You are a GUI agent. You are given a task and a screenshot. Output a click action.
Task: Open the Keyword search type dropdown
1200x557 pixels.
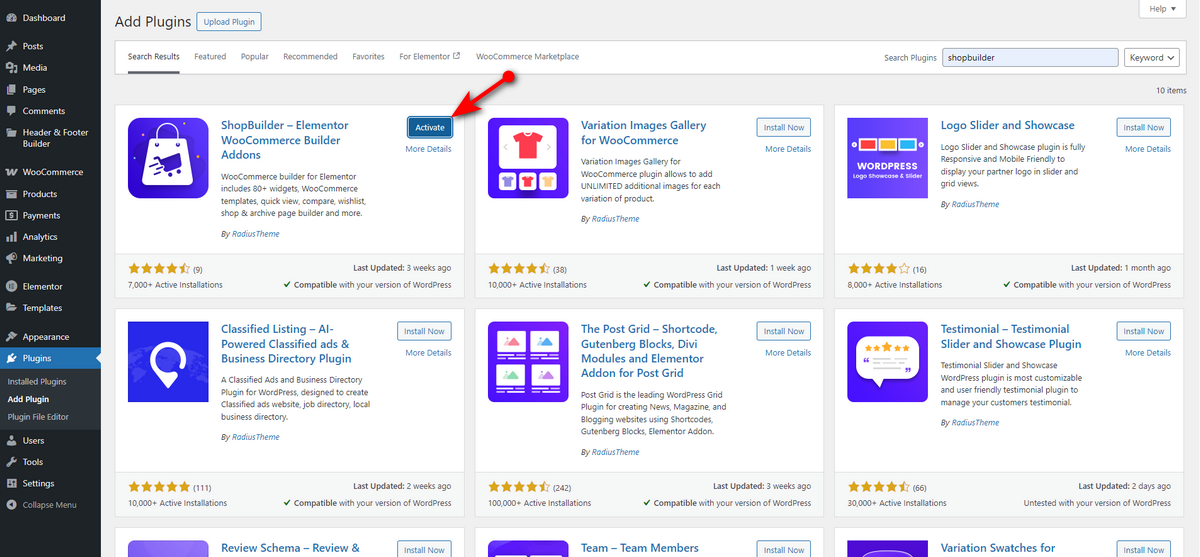click(1152, 57)
